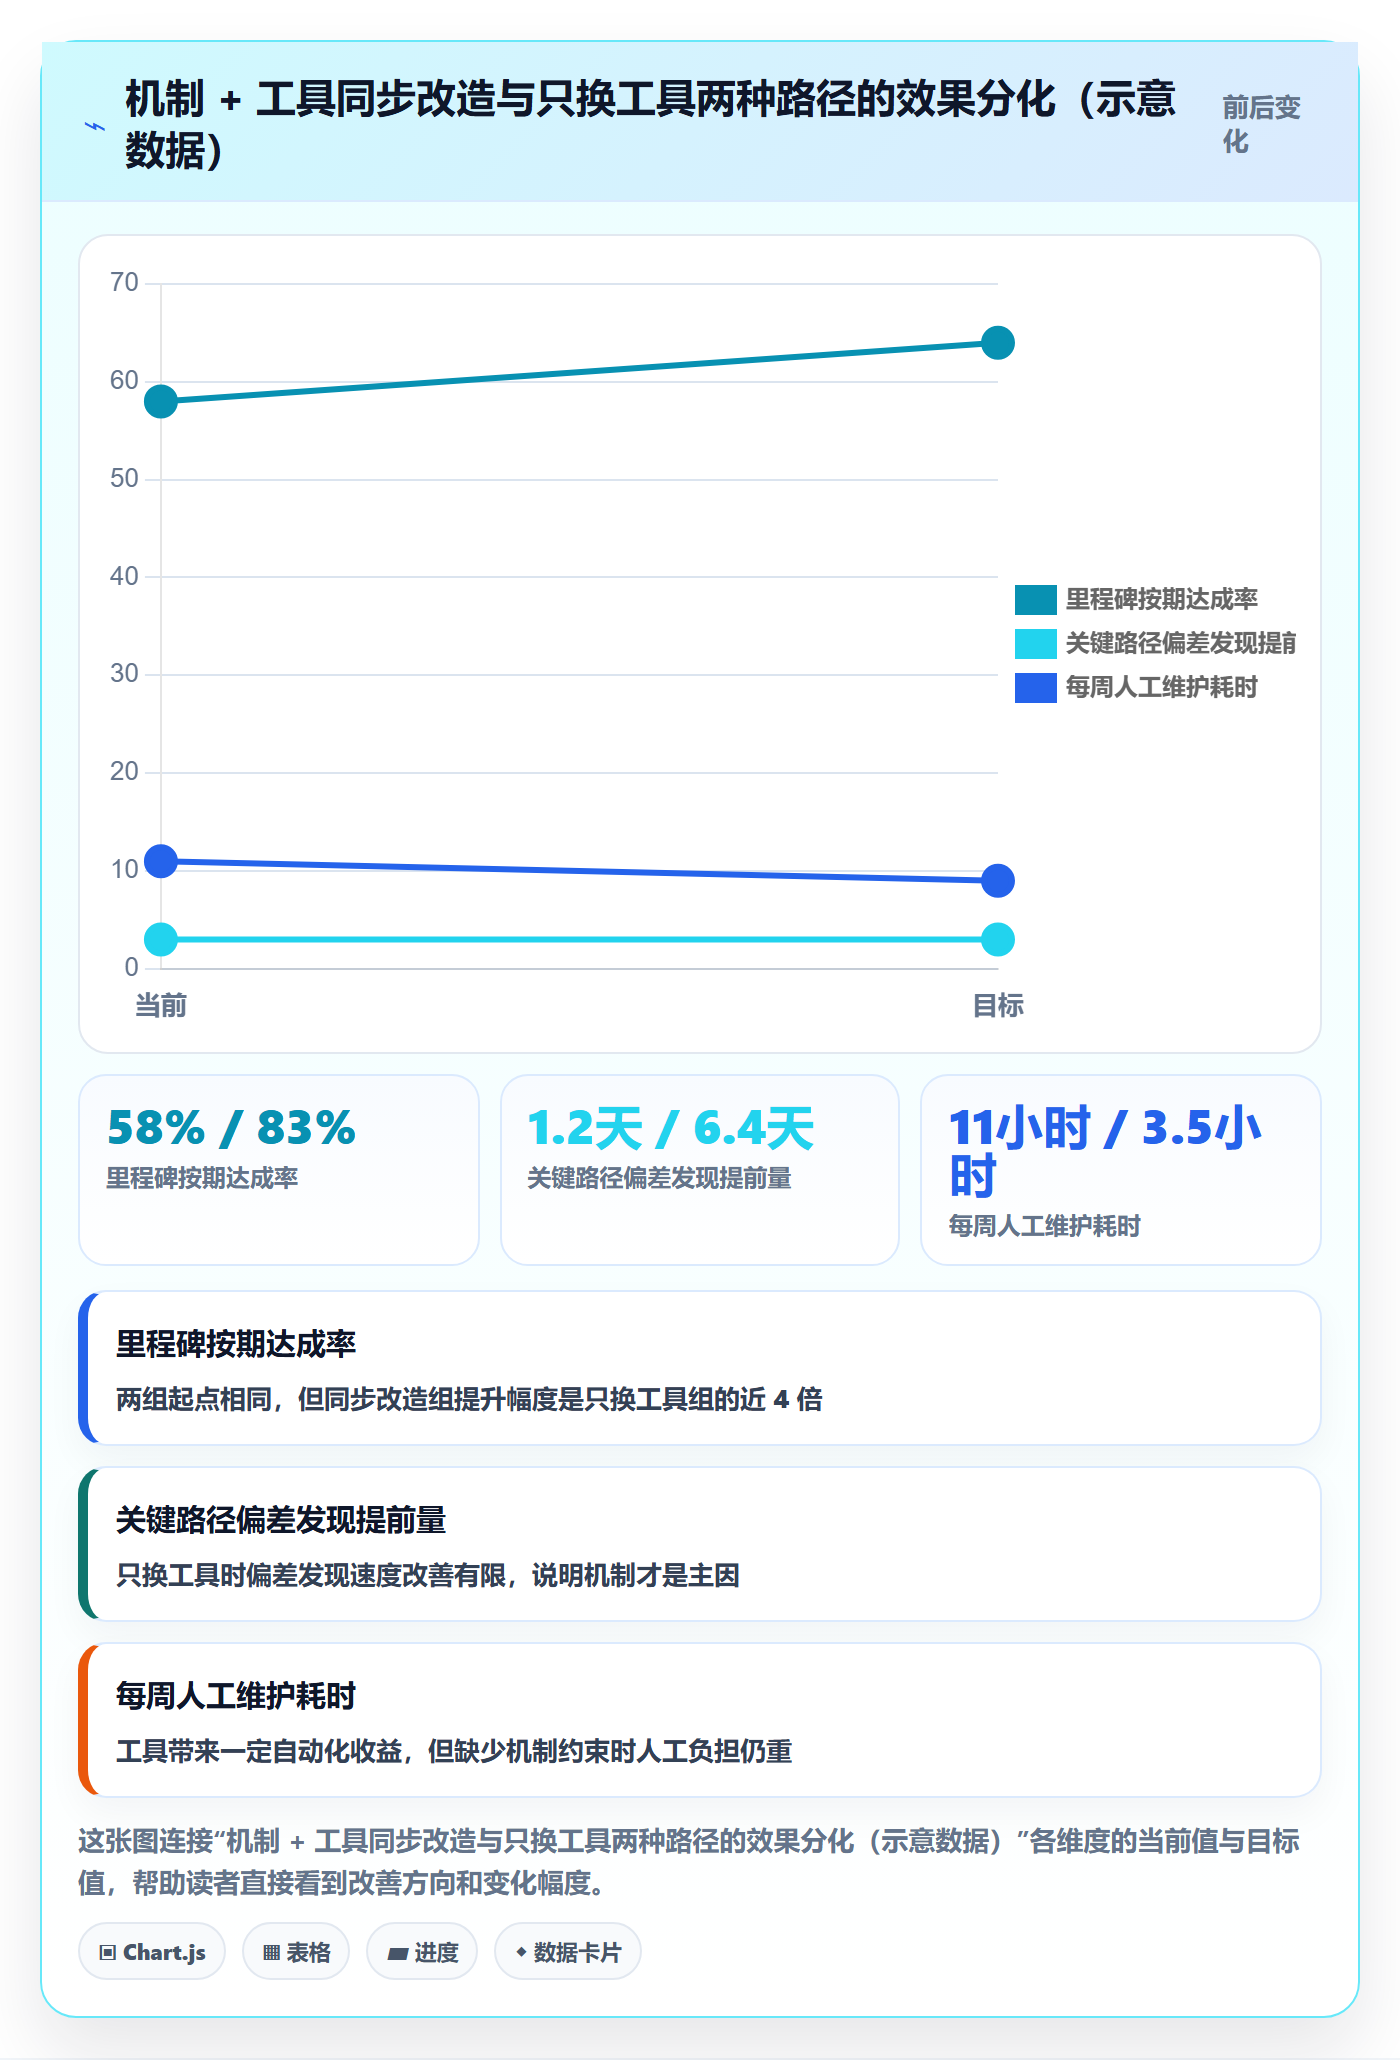The image size is (1400, 2060).
Task: Click the text 只换工具时偏差发现速度改善有限
Action: point(311,1575)
